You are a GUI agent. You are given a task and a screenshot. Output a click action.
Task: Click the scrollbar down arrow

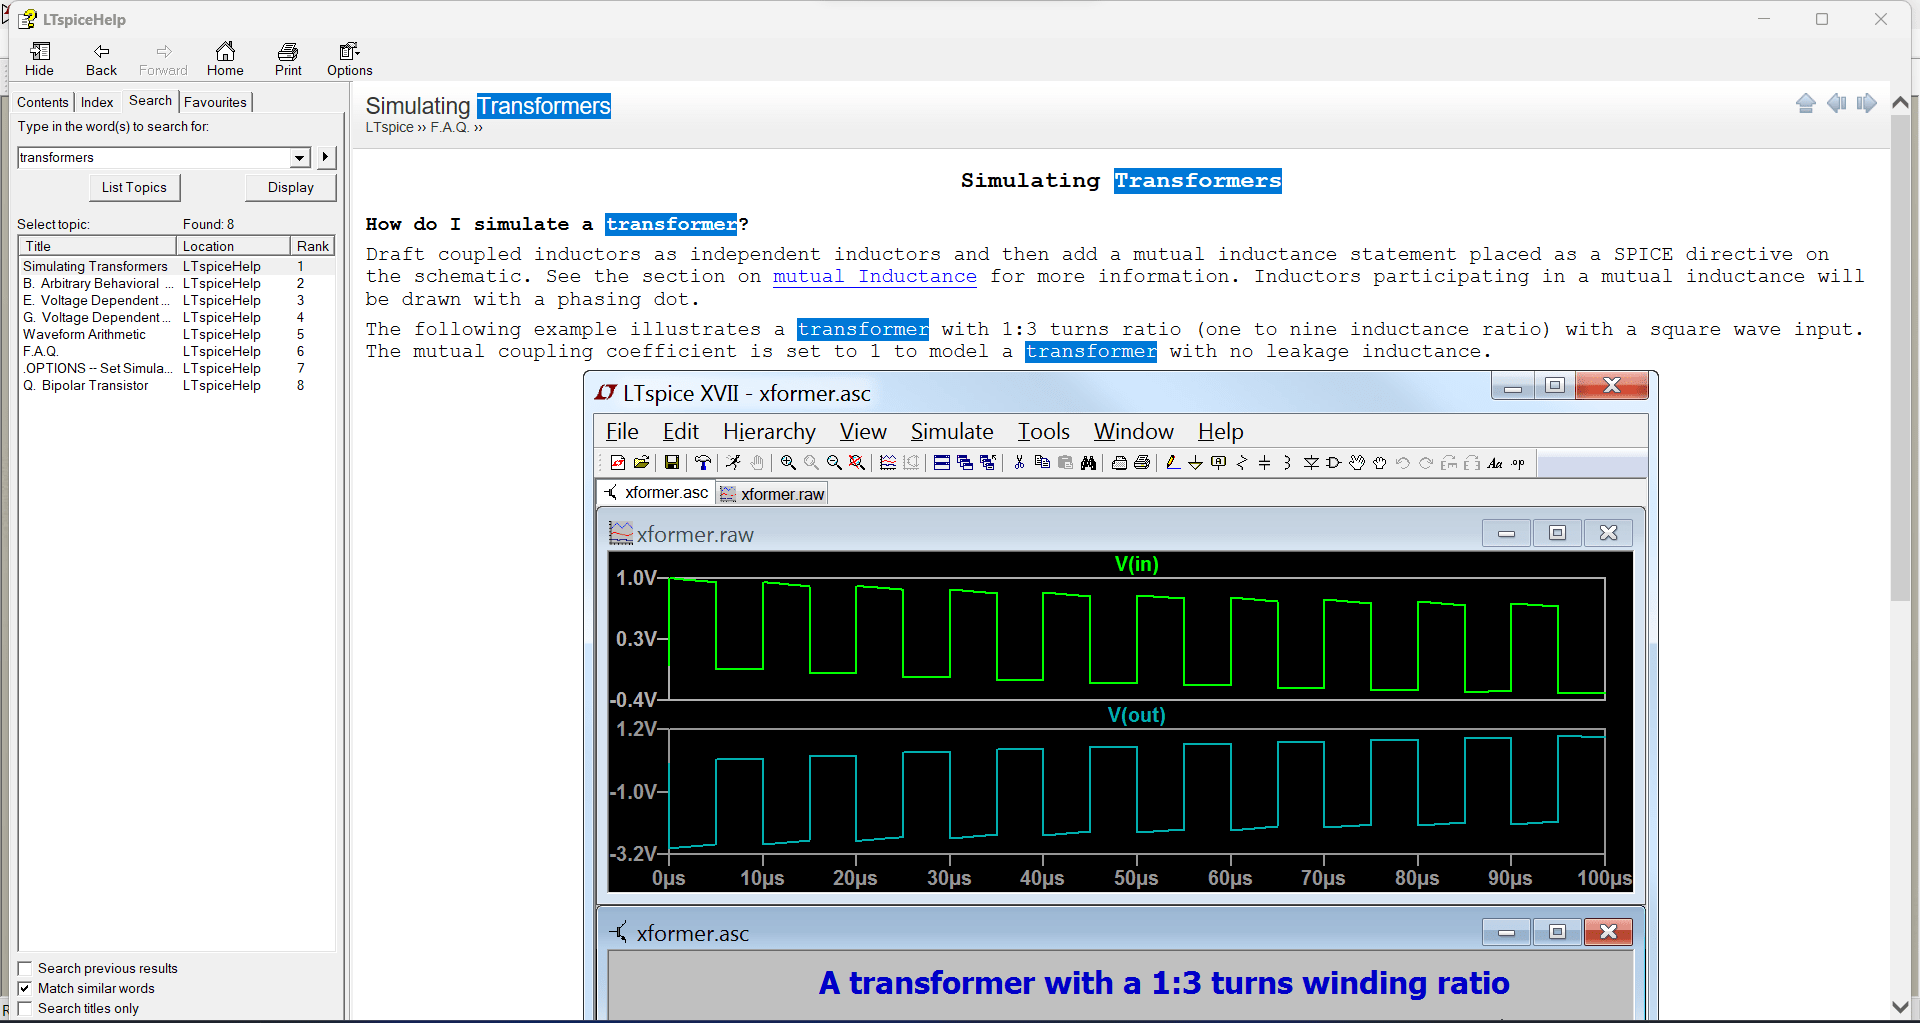(x=1900, y=1007)
